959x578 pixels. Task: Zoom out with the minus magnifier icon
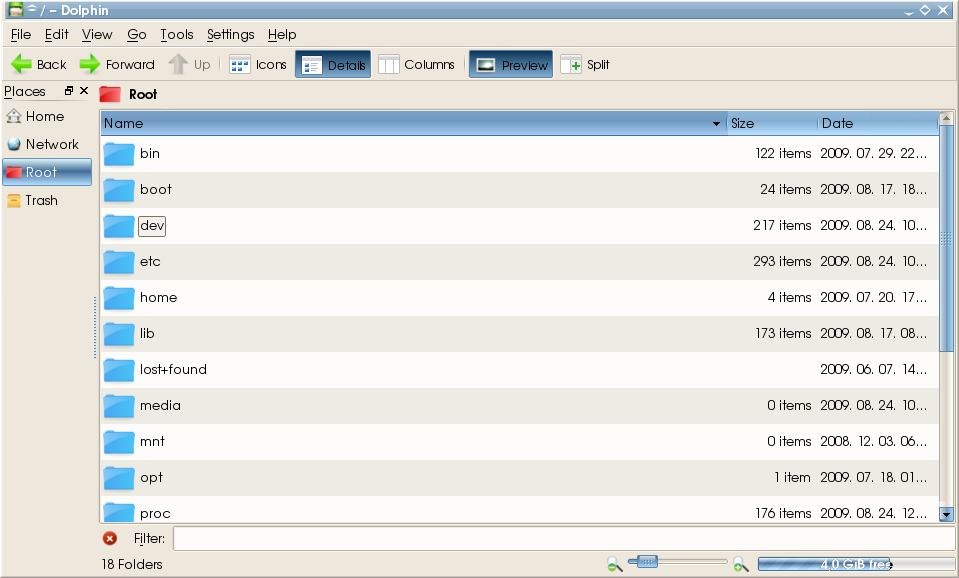click(615, 564)
